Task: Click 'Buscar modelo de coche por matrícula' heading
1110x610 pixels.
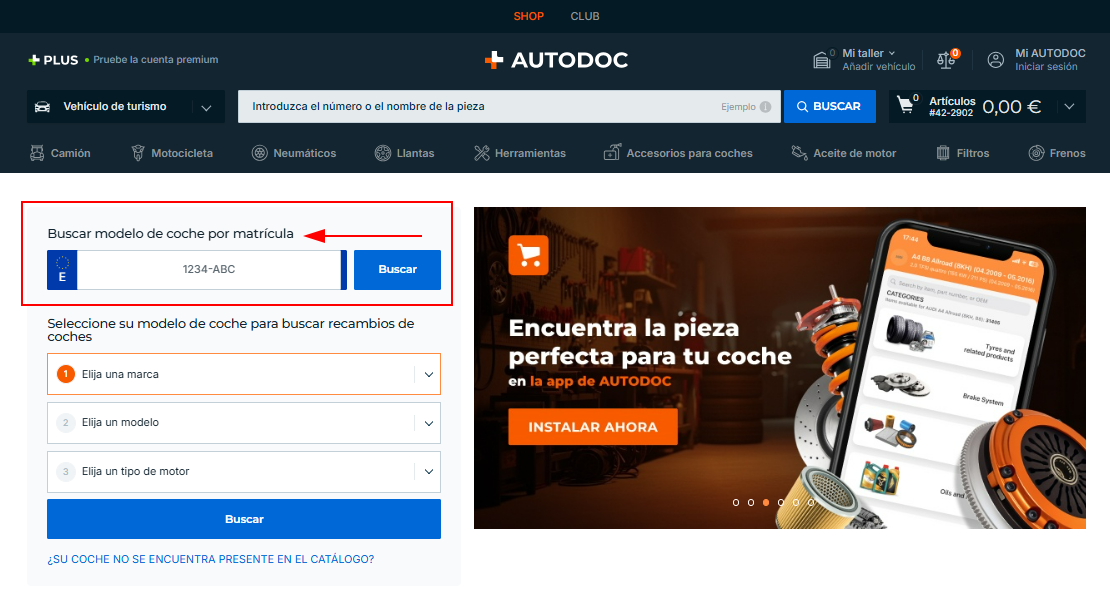Action: tap(171, 234)
